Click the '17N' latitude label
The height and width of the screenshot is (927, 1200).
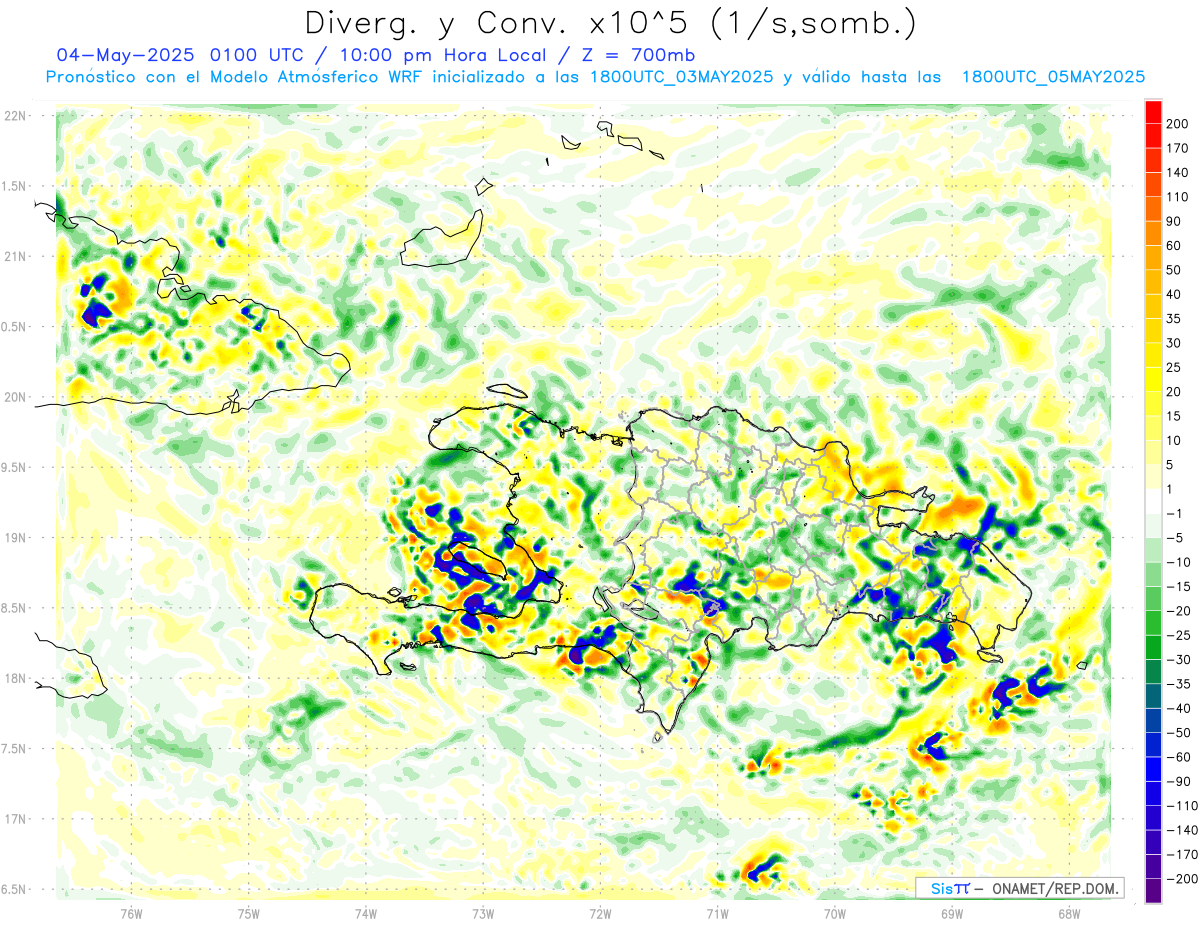15,819
